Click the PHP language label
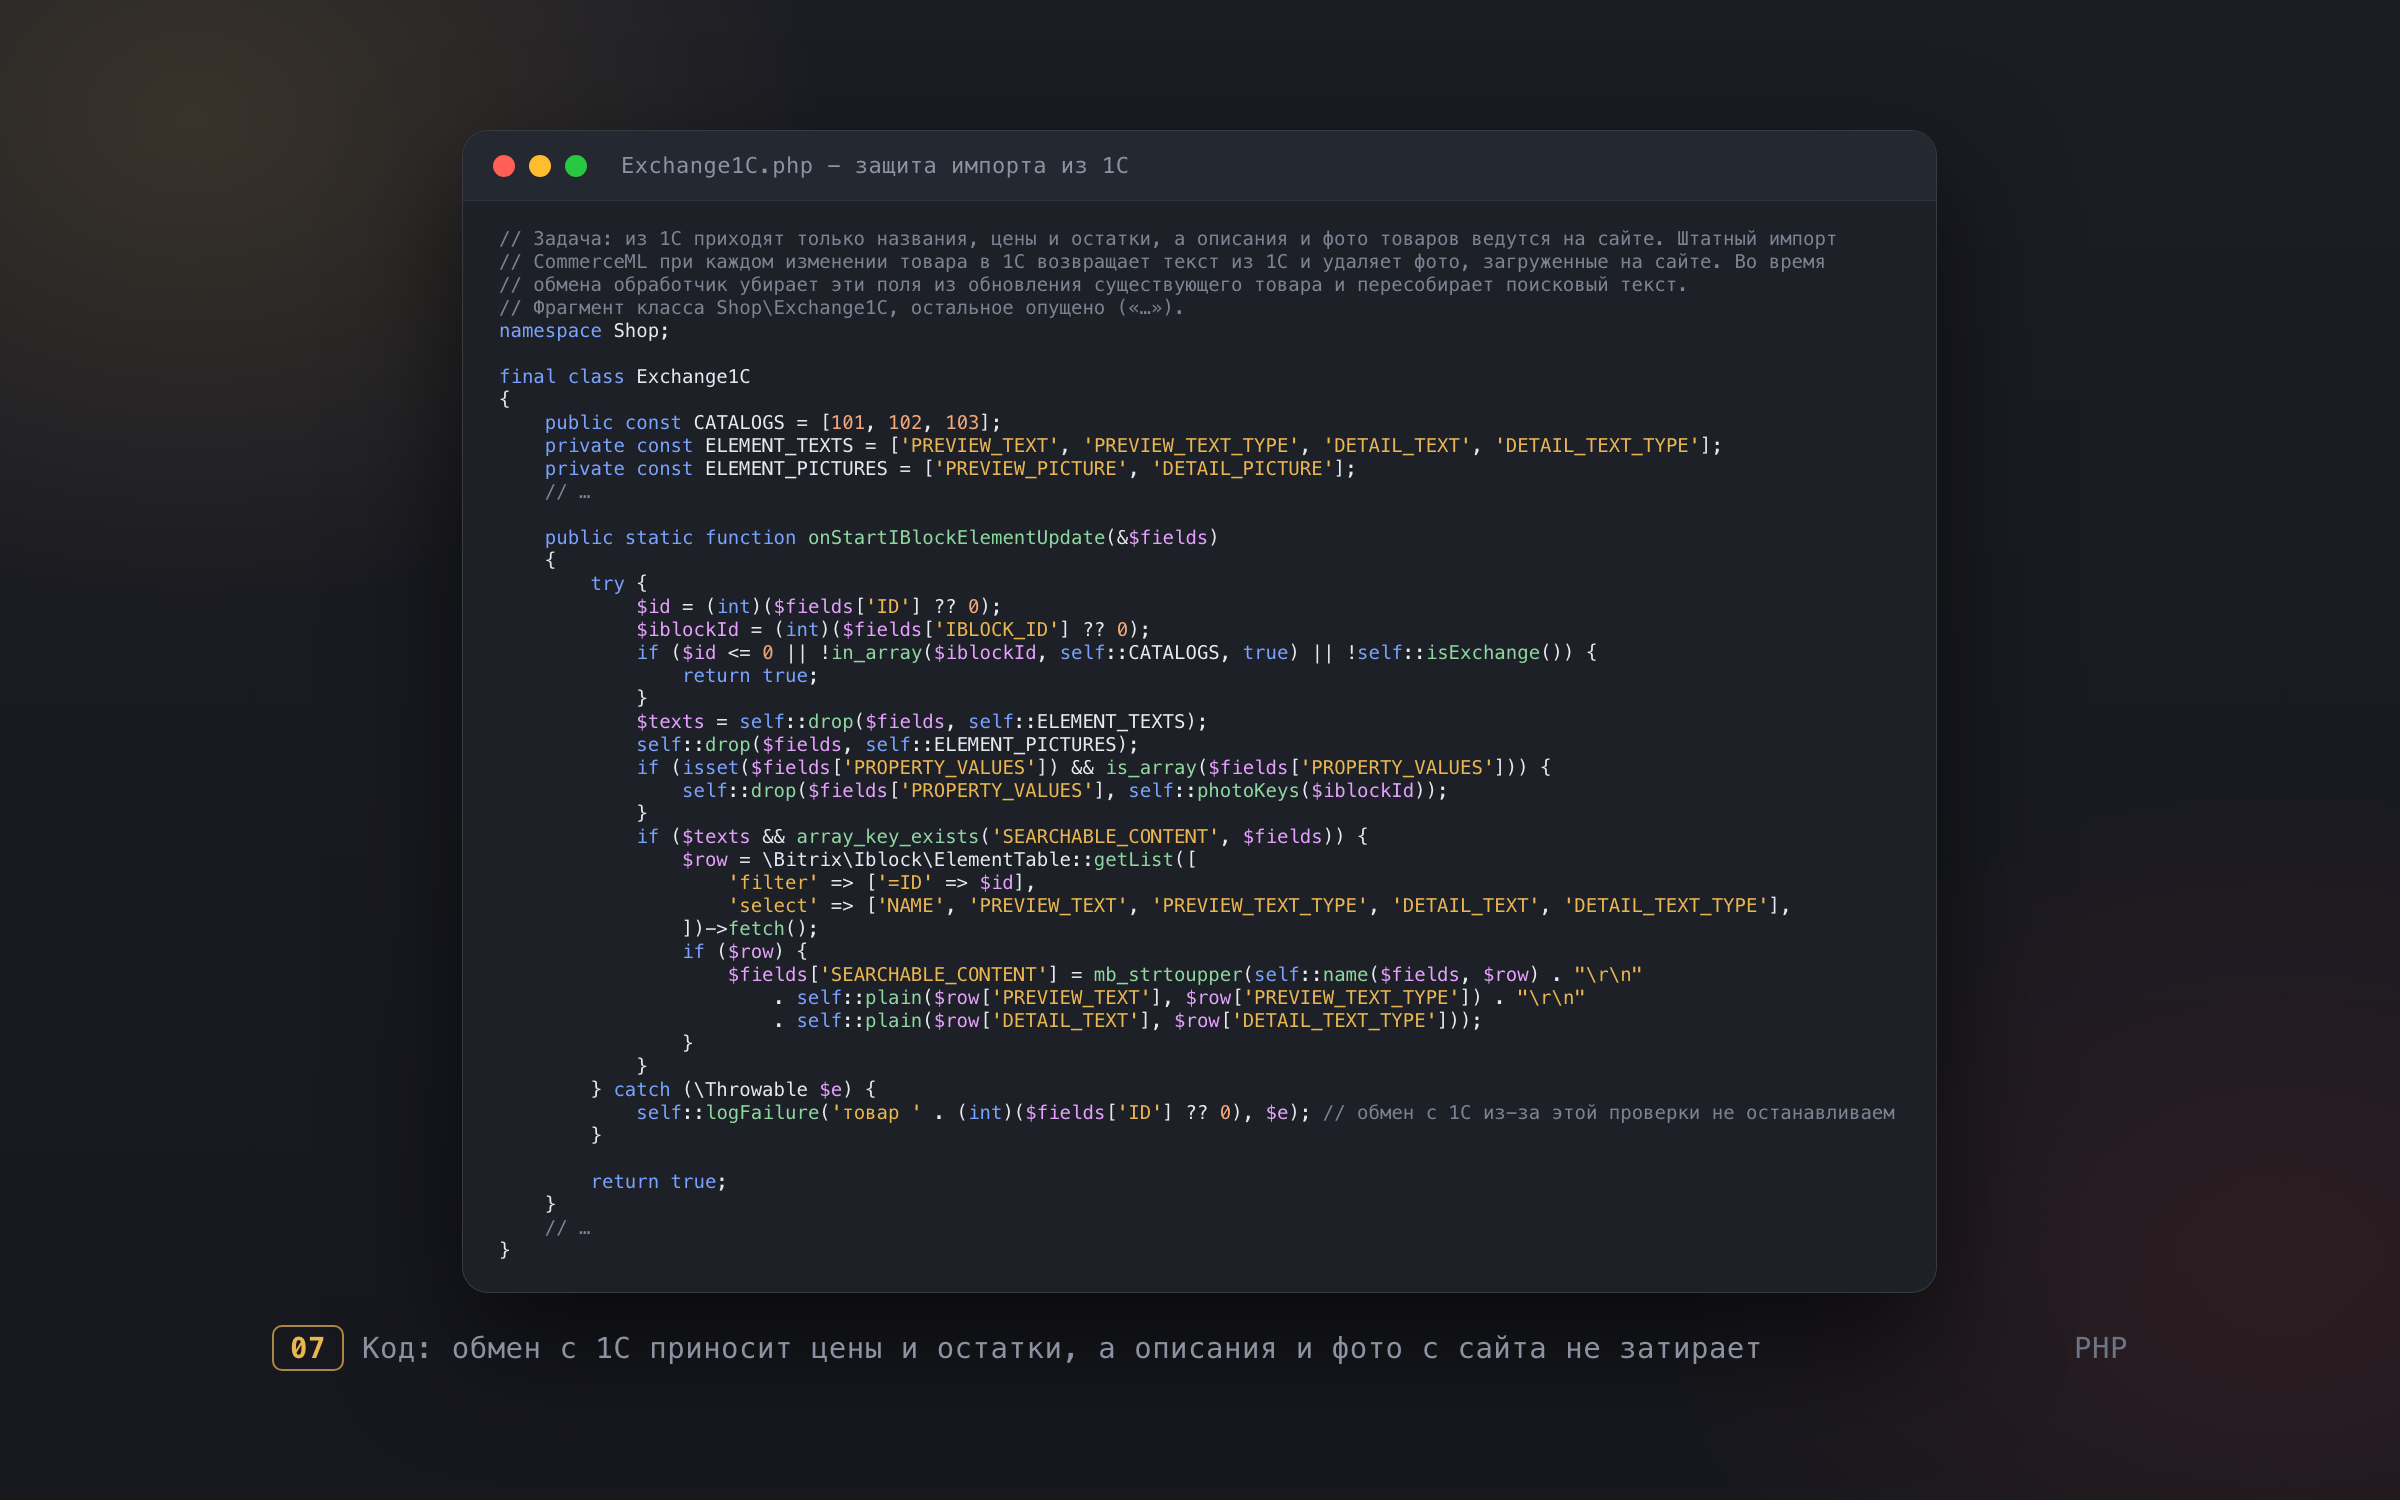 2100,1348
